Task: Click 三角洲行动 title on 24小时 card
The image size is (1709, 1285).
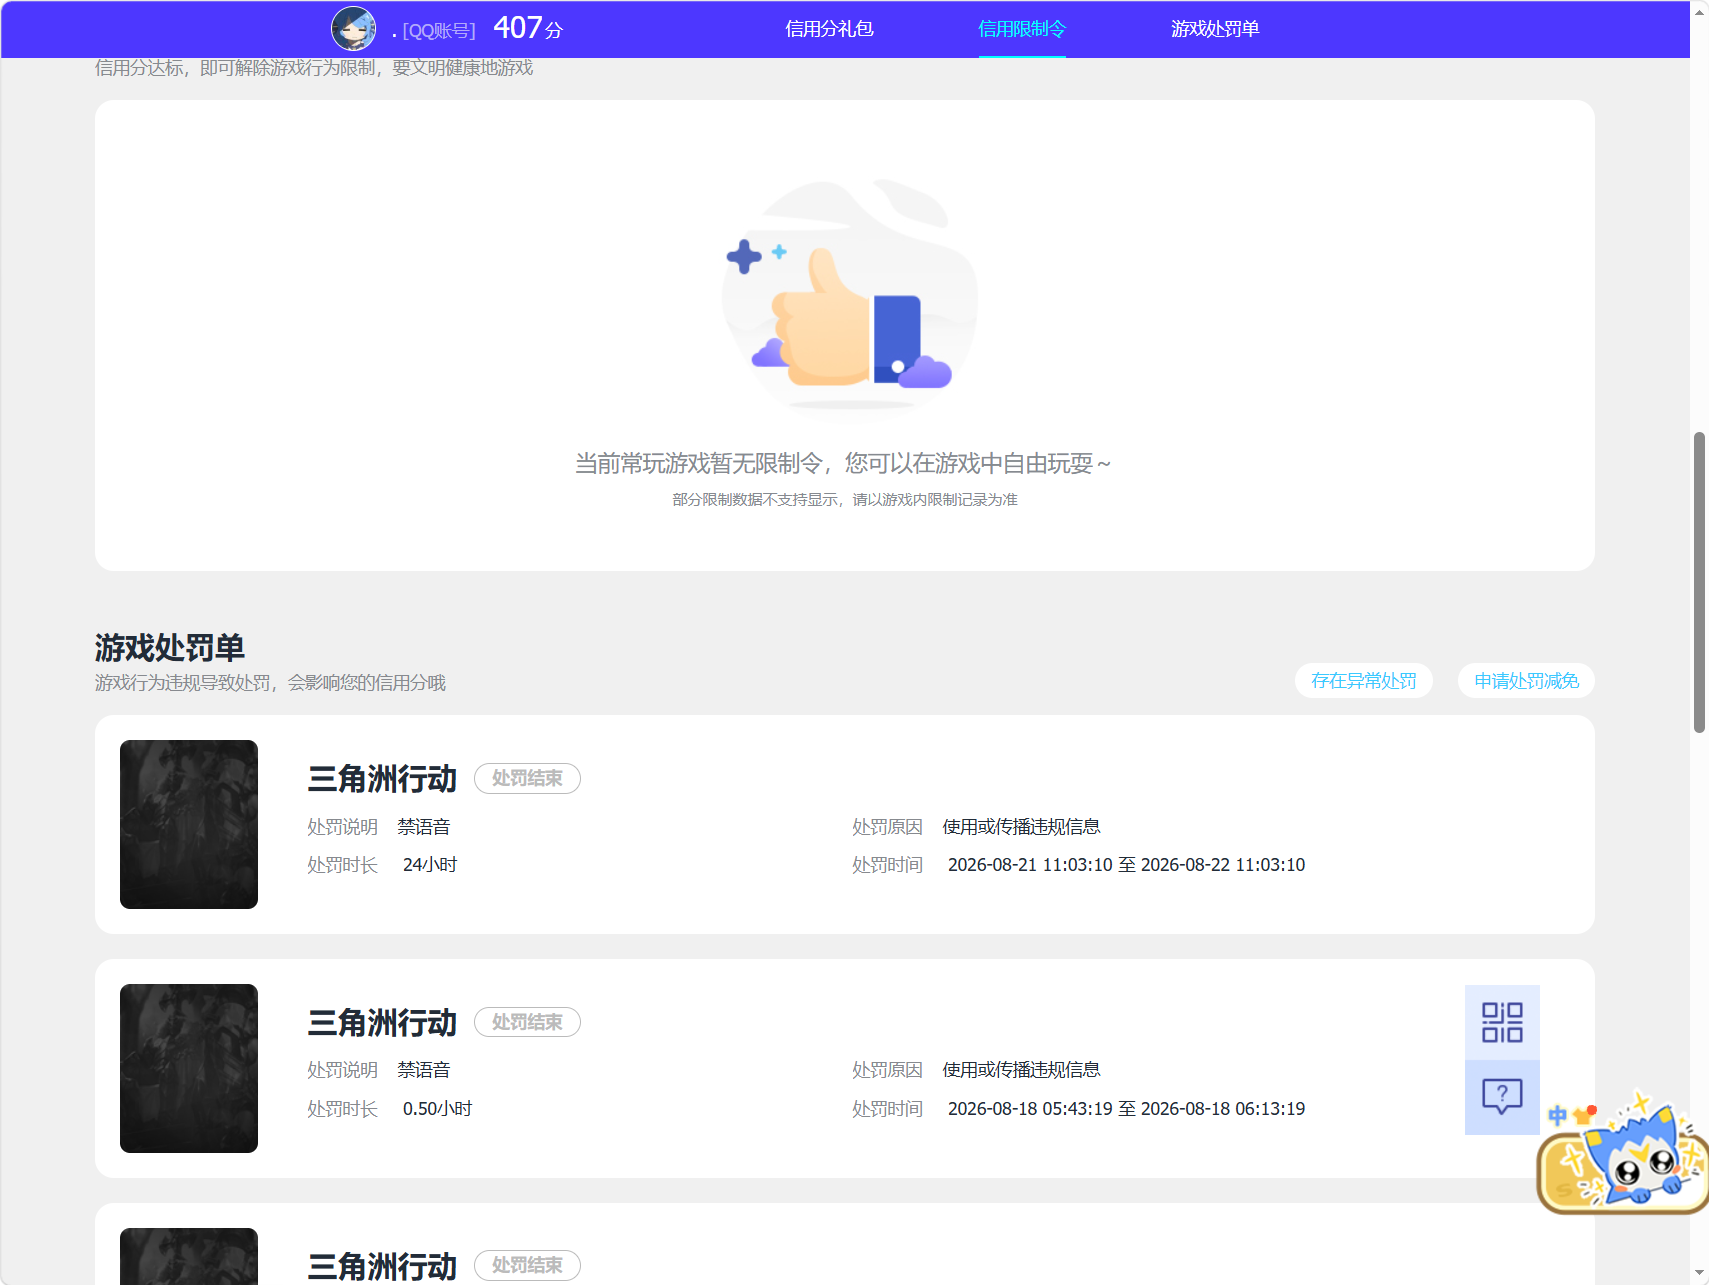Action: tap(382, 778)
